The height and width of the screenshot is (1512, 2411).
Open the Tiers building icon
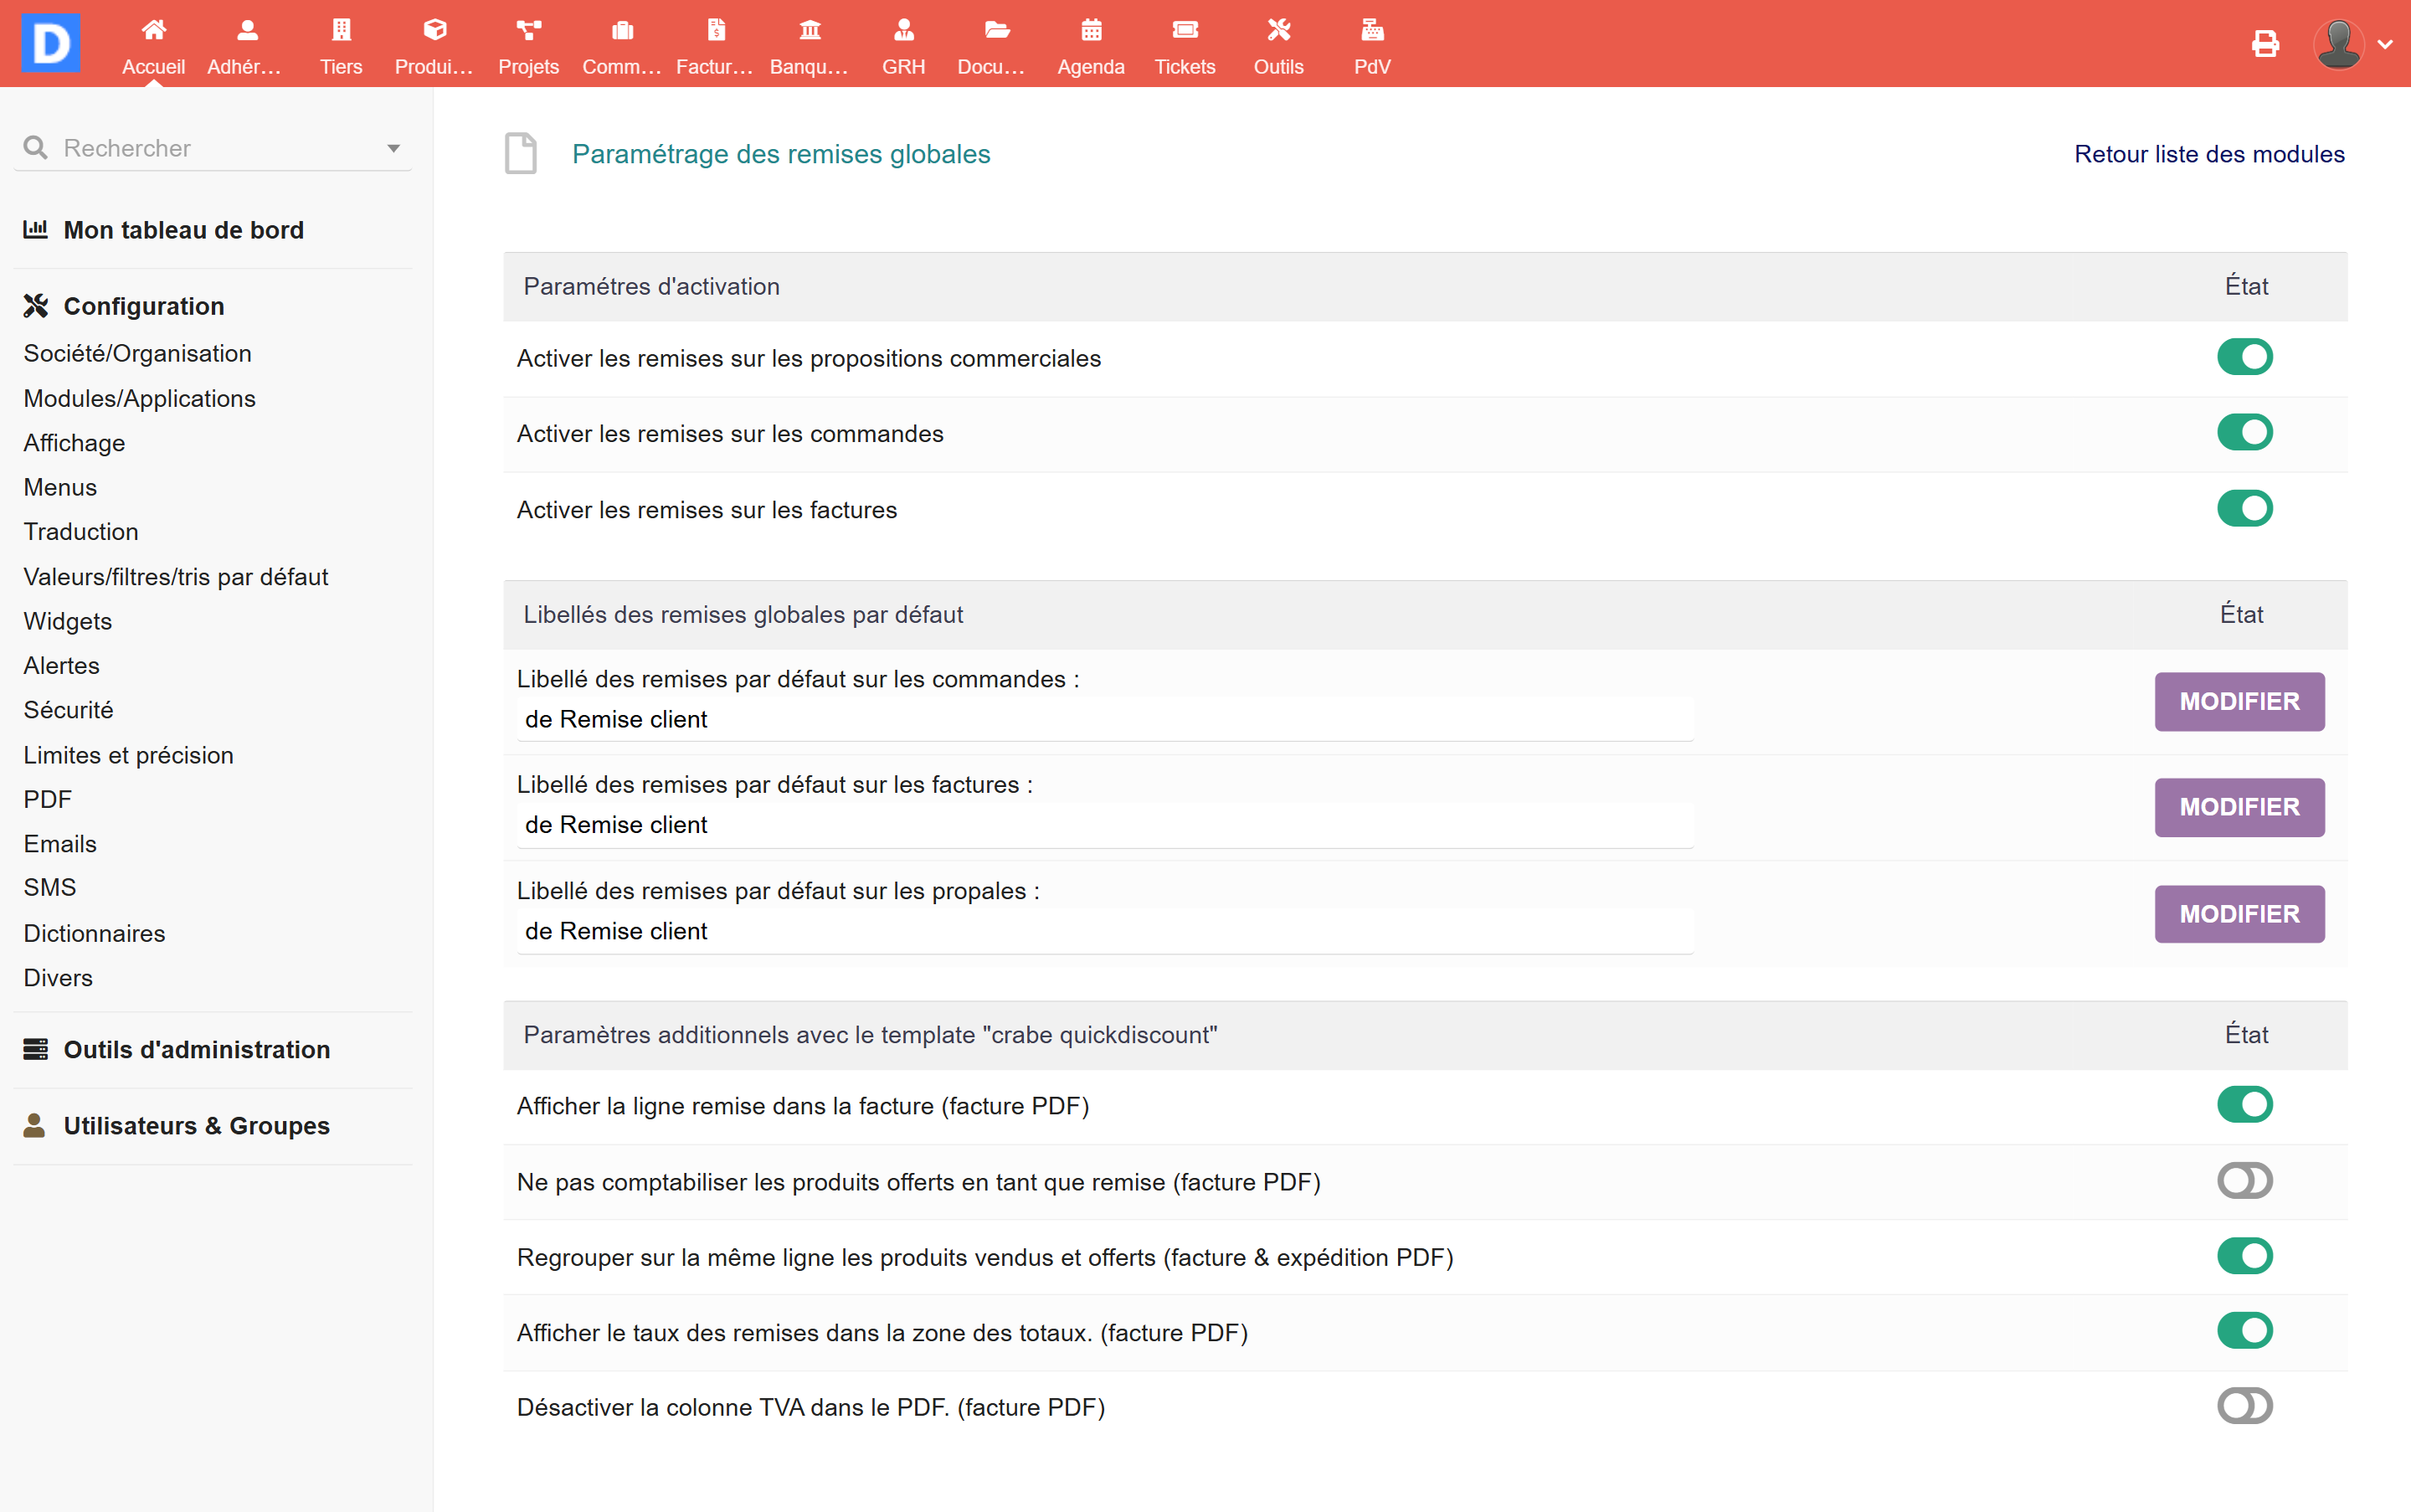click(x=341, y=30)
